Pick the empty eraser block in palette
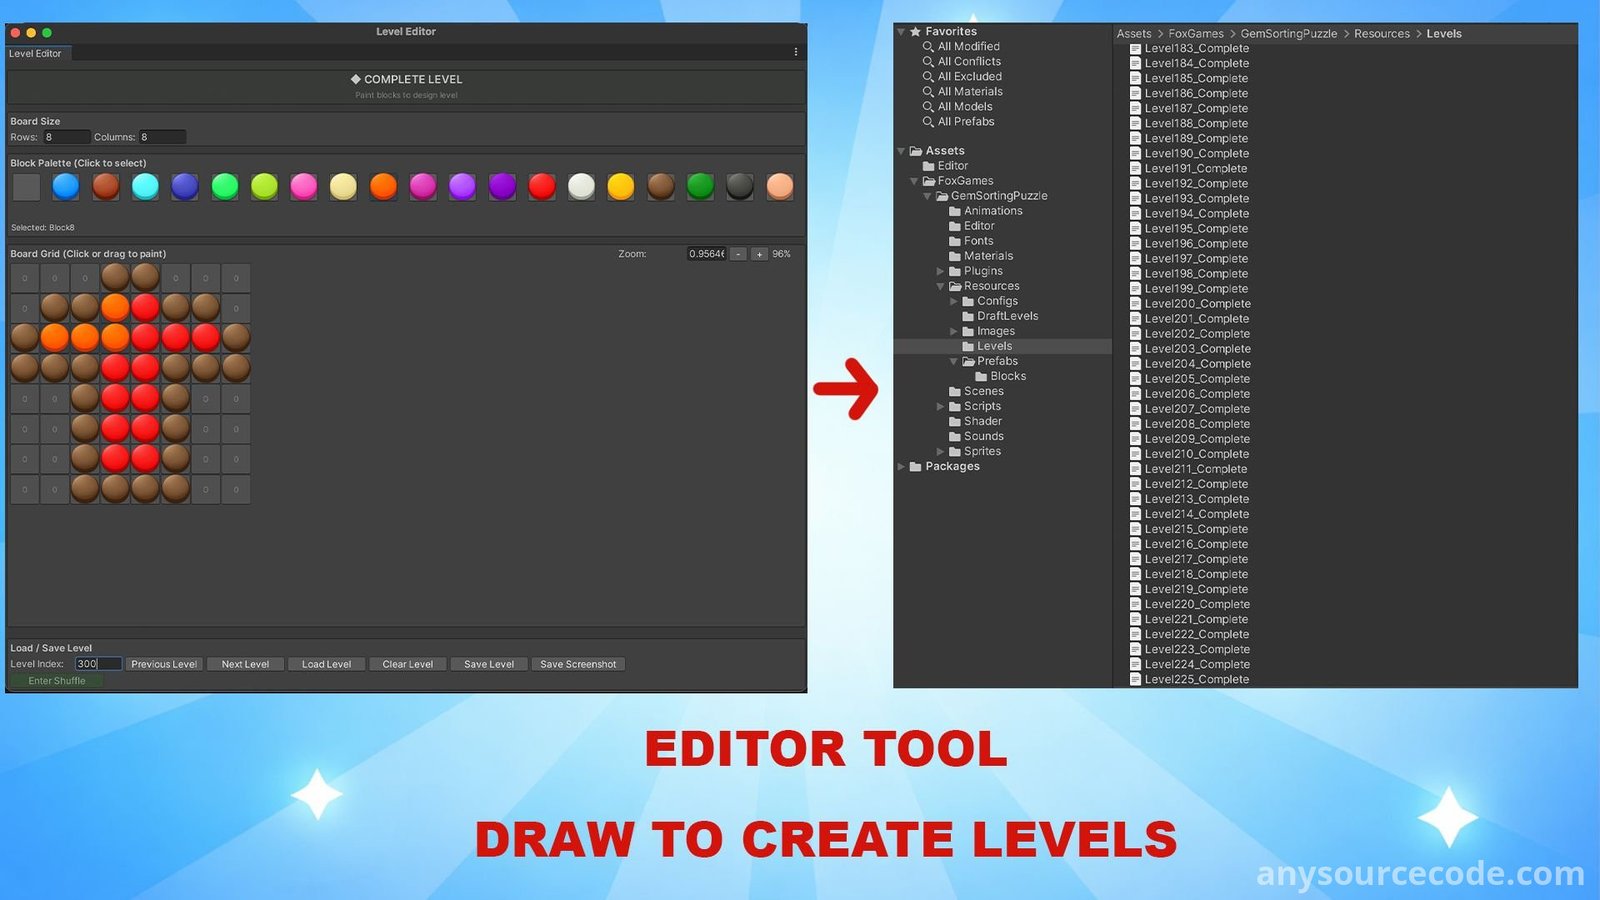The image size is (1600, 900). click(x=27, y=187)
